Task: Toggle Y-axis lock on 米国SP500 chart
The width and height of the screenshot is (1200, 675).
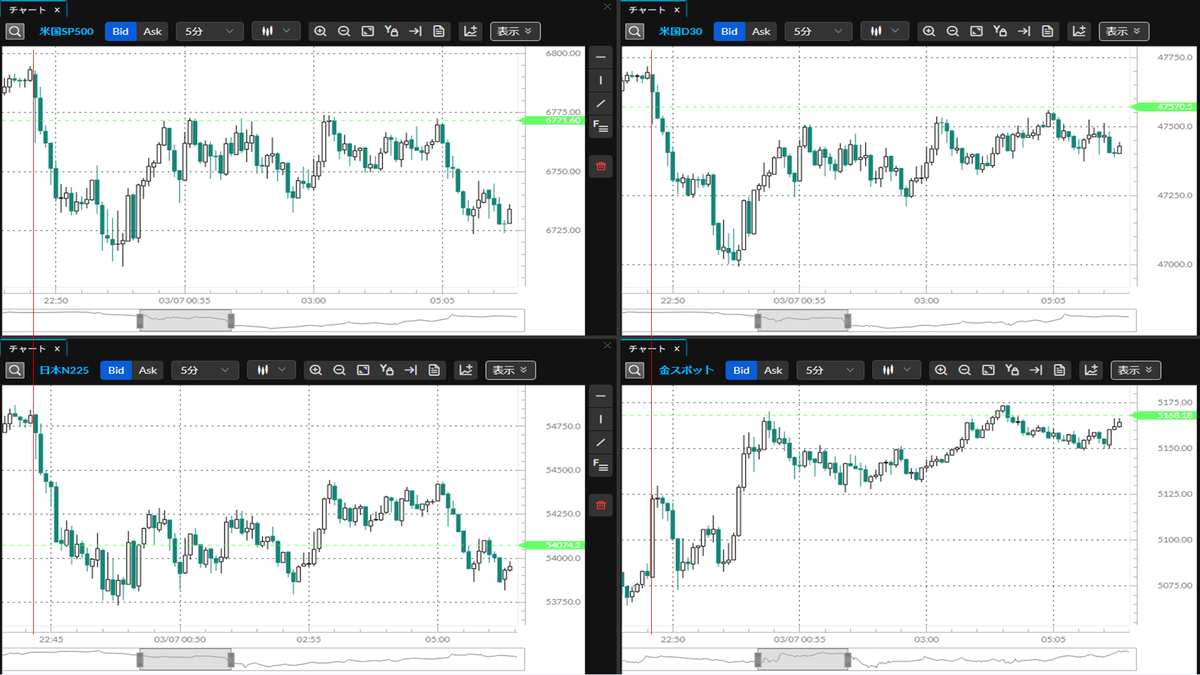Action: pos(392,31)
